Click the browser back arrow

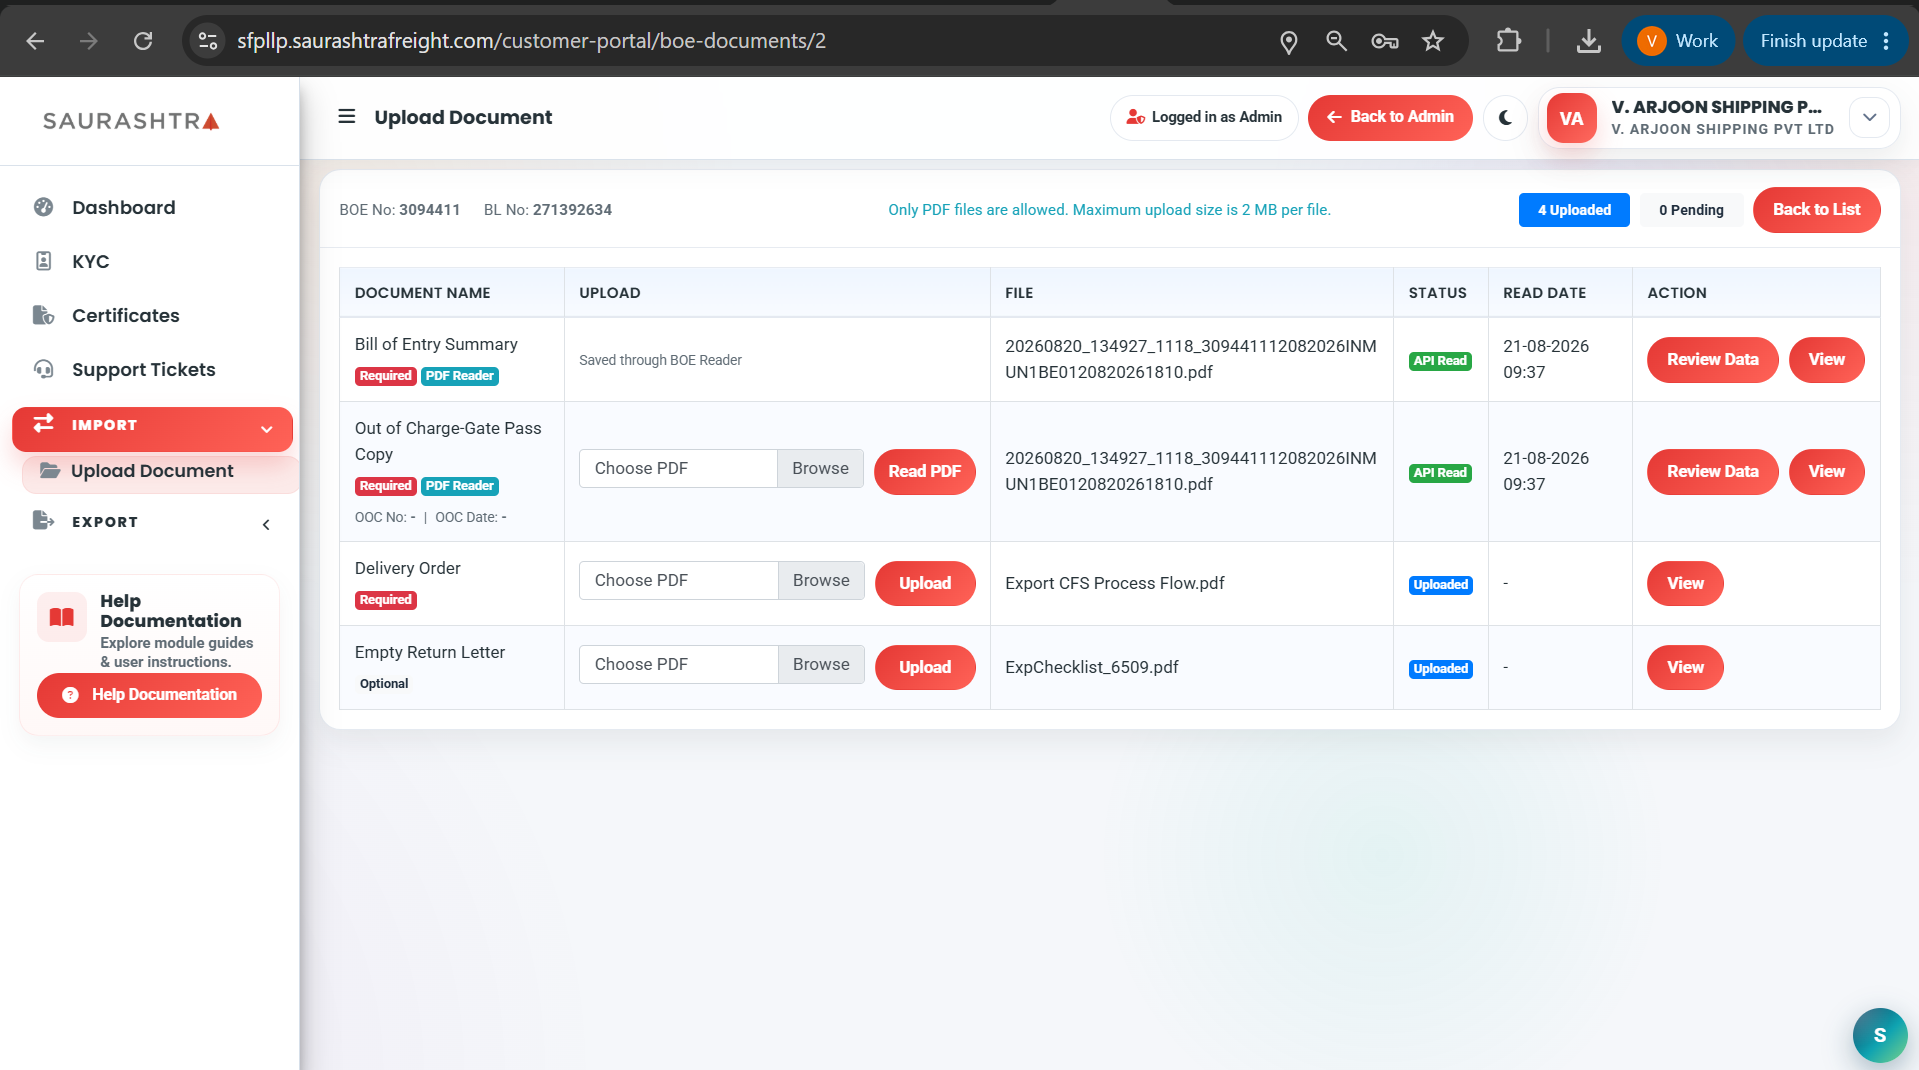35,41
